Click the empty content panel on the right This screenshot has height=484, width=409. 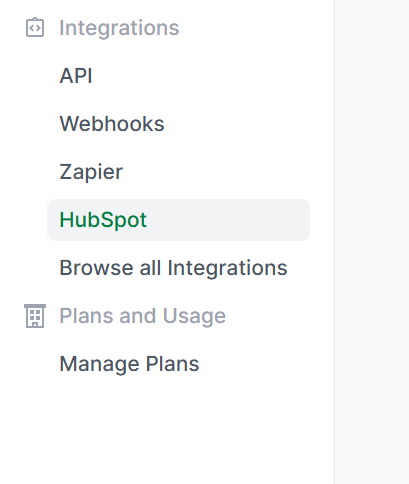(372, 242)
